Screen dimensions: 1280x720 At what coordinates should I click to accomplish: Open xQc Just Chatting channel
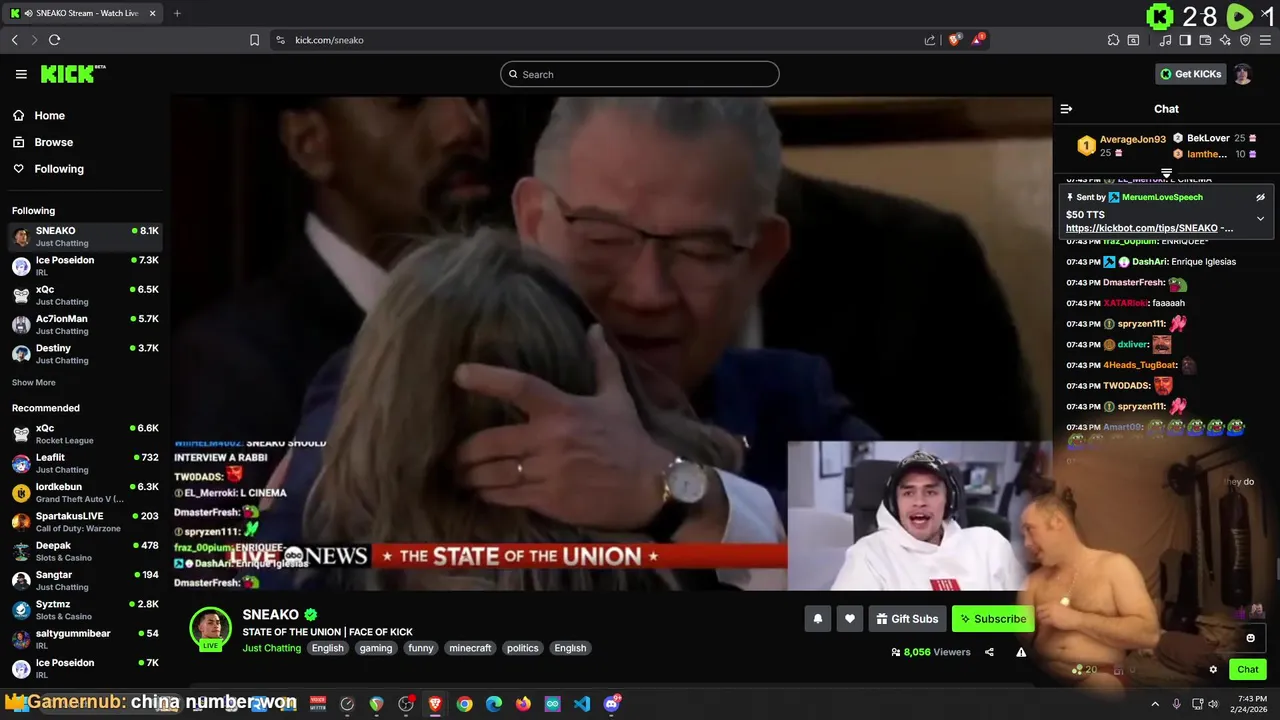pos(85,295)
